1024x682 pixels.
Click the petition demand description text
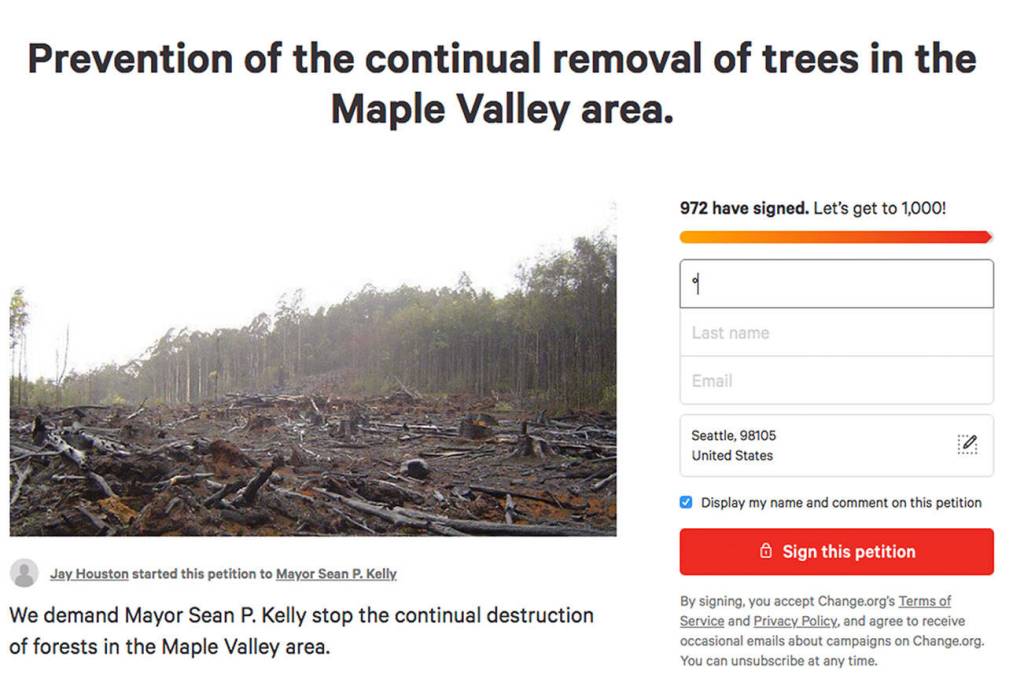pyautogui.click(x=300, y=626)
